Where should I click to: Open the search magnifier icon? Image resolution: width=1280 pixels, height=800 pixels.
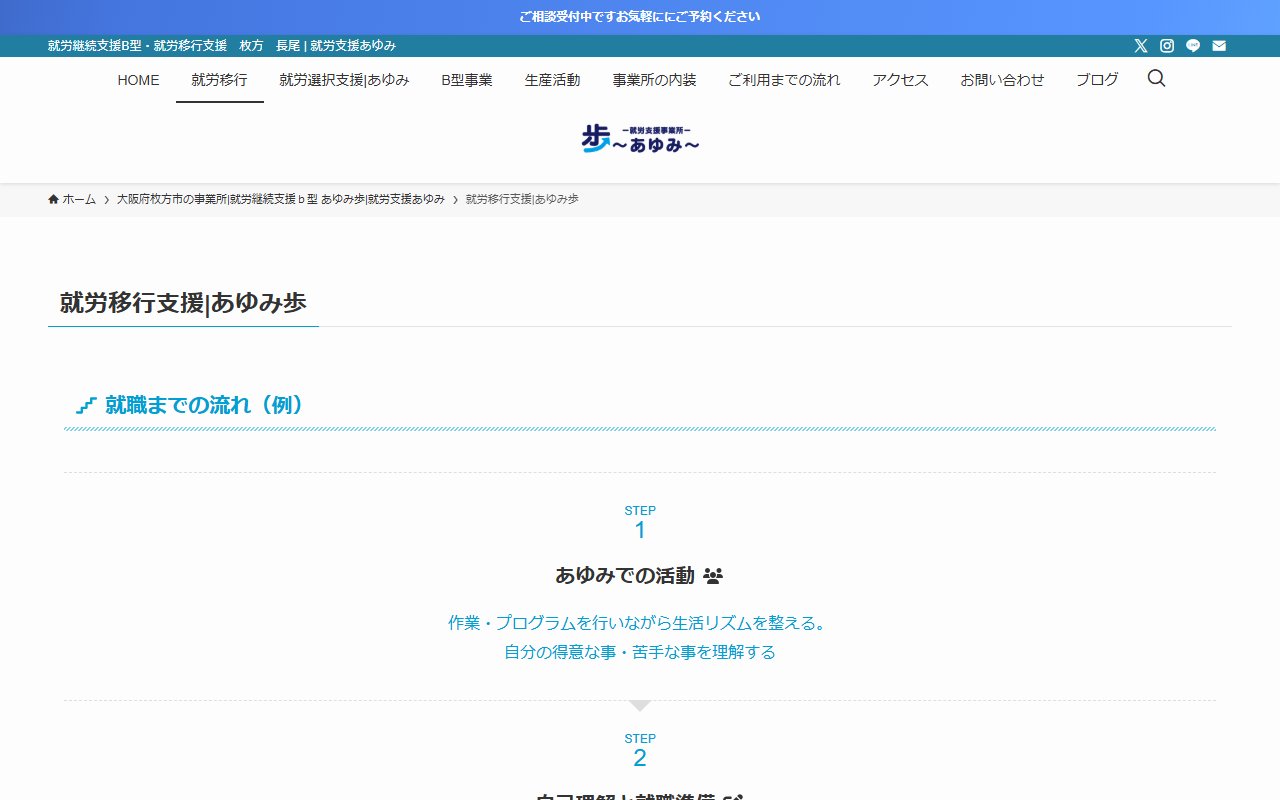[x=1156, y=78]
